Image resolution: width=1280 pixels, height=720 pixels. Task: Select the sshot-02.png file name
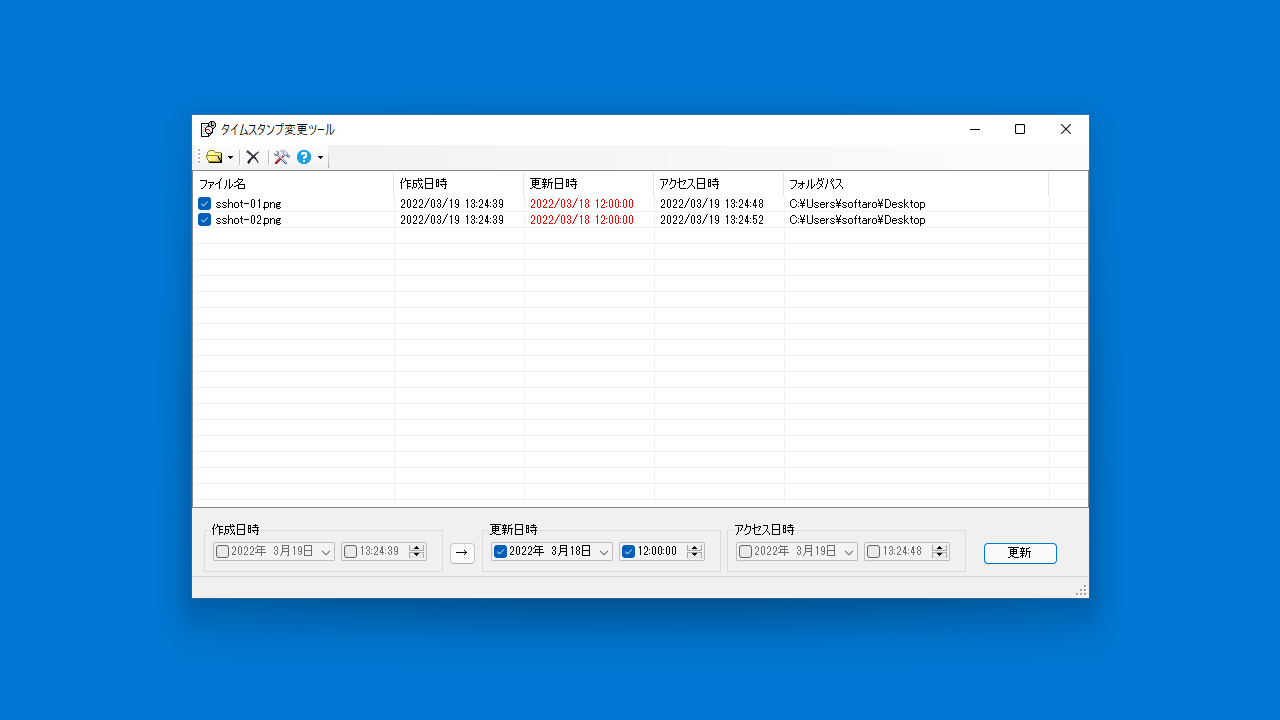248,220
